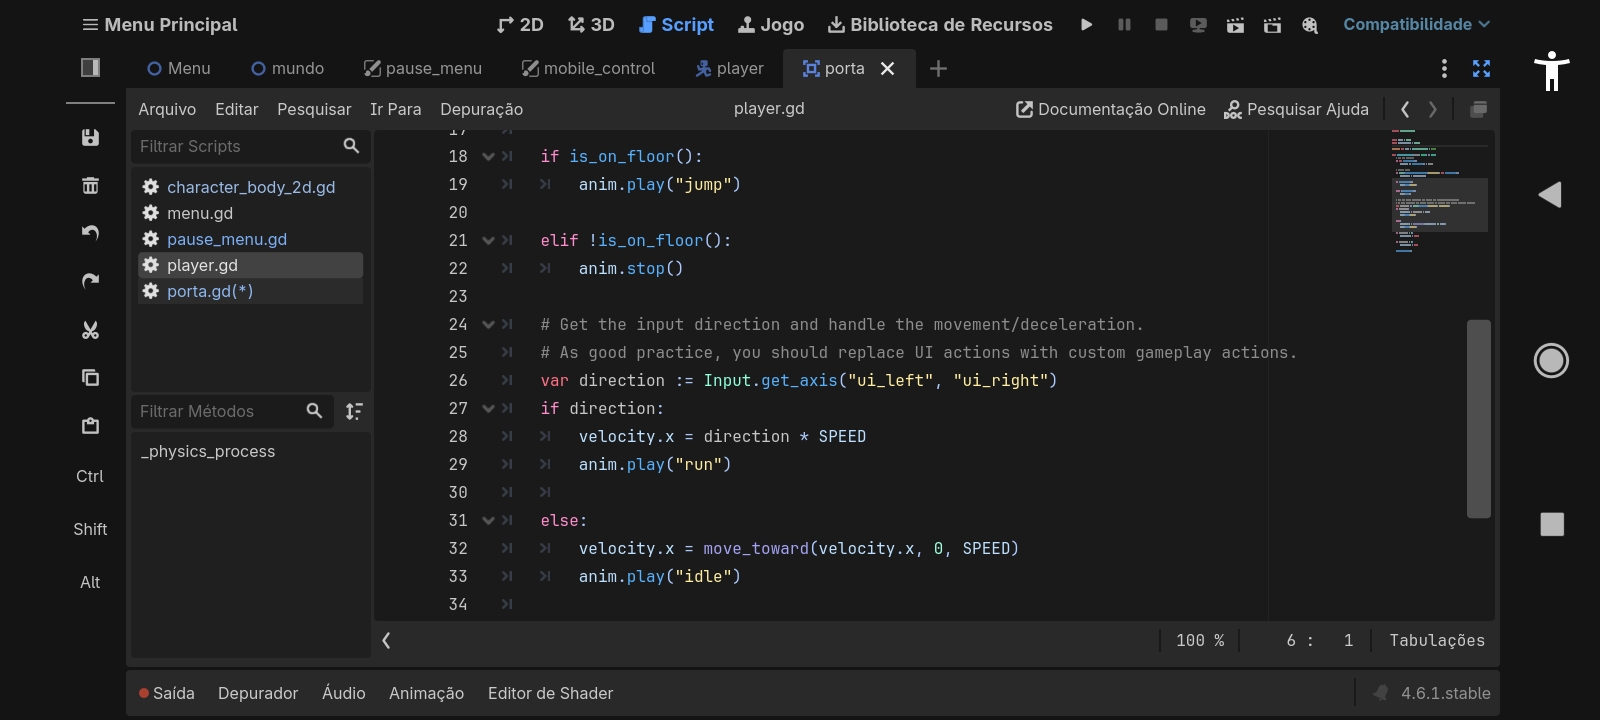Save the script using the floppy disk icon
The image size is (1600, 720).
(x=90, y=138)
